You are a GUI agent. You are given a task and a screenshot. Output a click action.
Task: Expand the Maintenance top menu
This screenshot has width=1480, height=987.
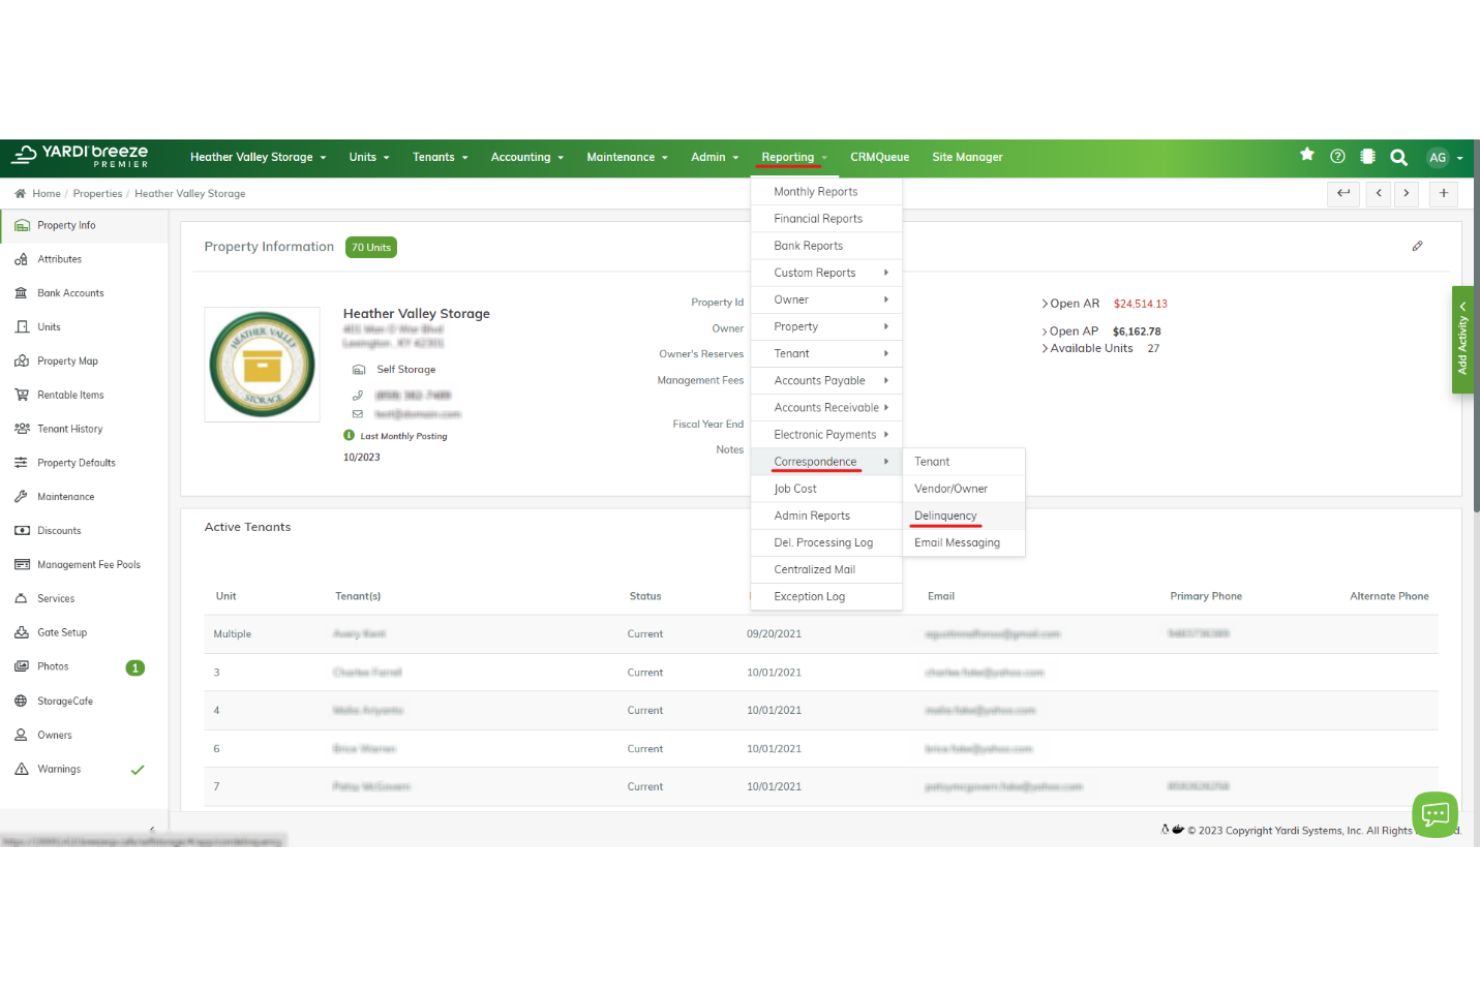click(x=627, y=157)
